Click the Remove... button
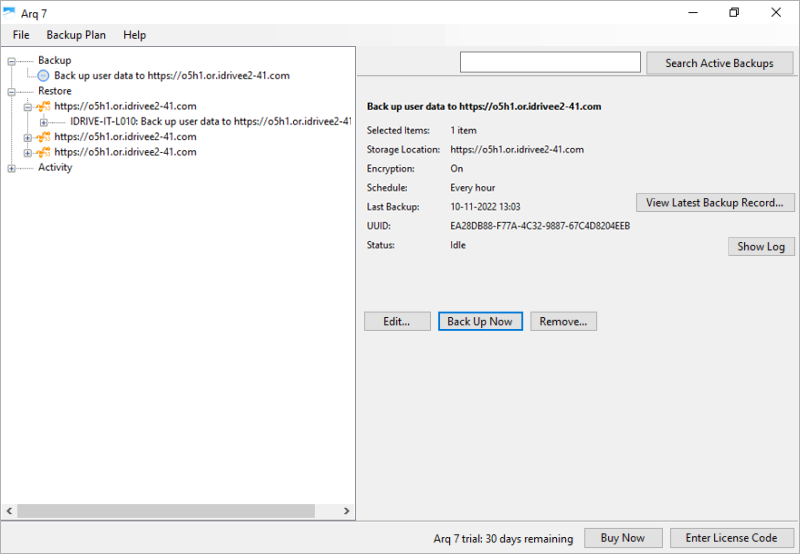 pyautogui.click(x=563, y=321)
